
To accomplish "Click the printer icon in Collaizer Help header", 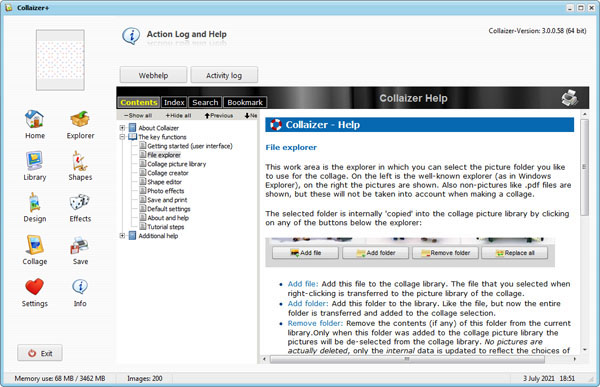I will point(570,98).
